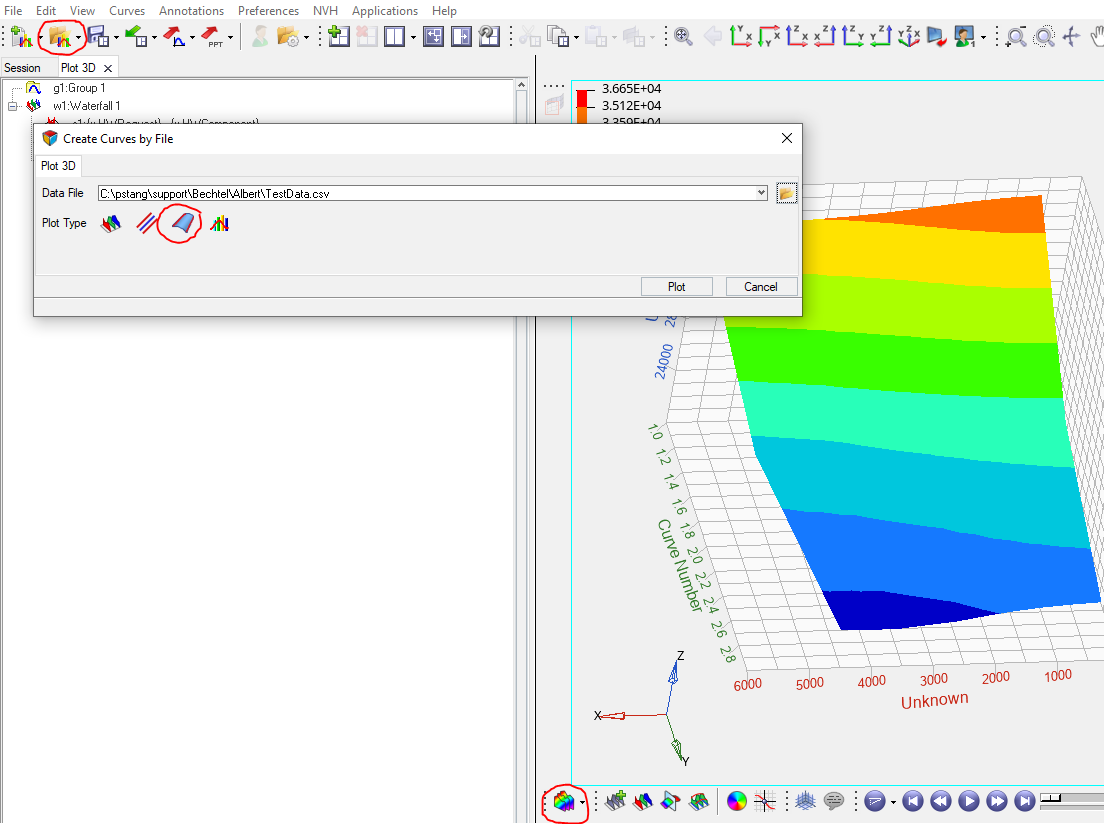Switch to the Session tab
This screenshot has height=824, width=1104.
(x=23, y=68)
